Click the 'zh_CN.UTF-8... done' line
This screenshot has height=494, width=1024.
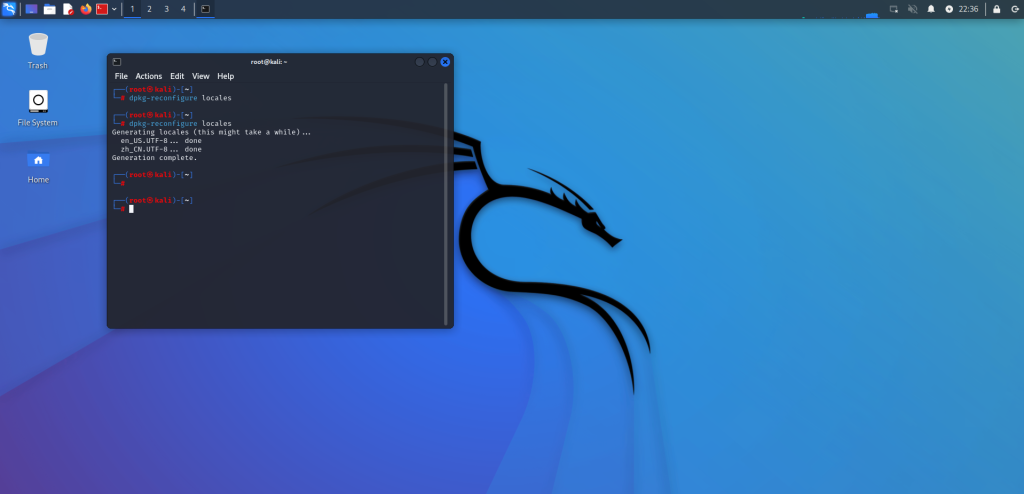(161, 150)
